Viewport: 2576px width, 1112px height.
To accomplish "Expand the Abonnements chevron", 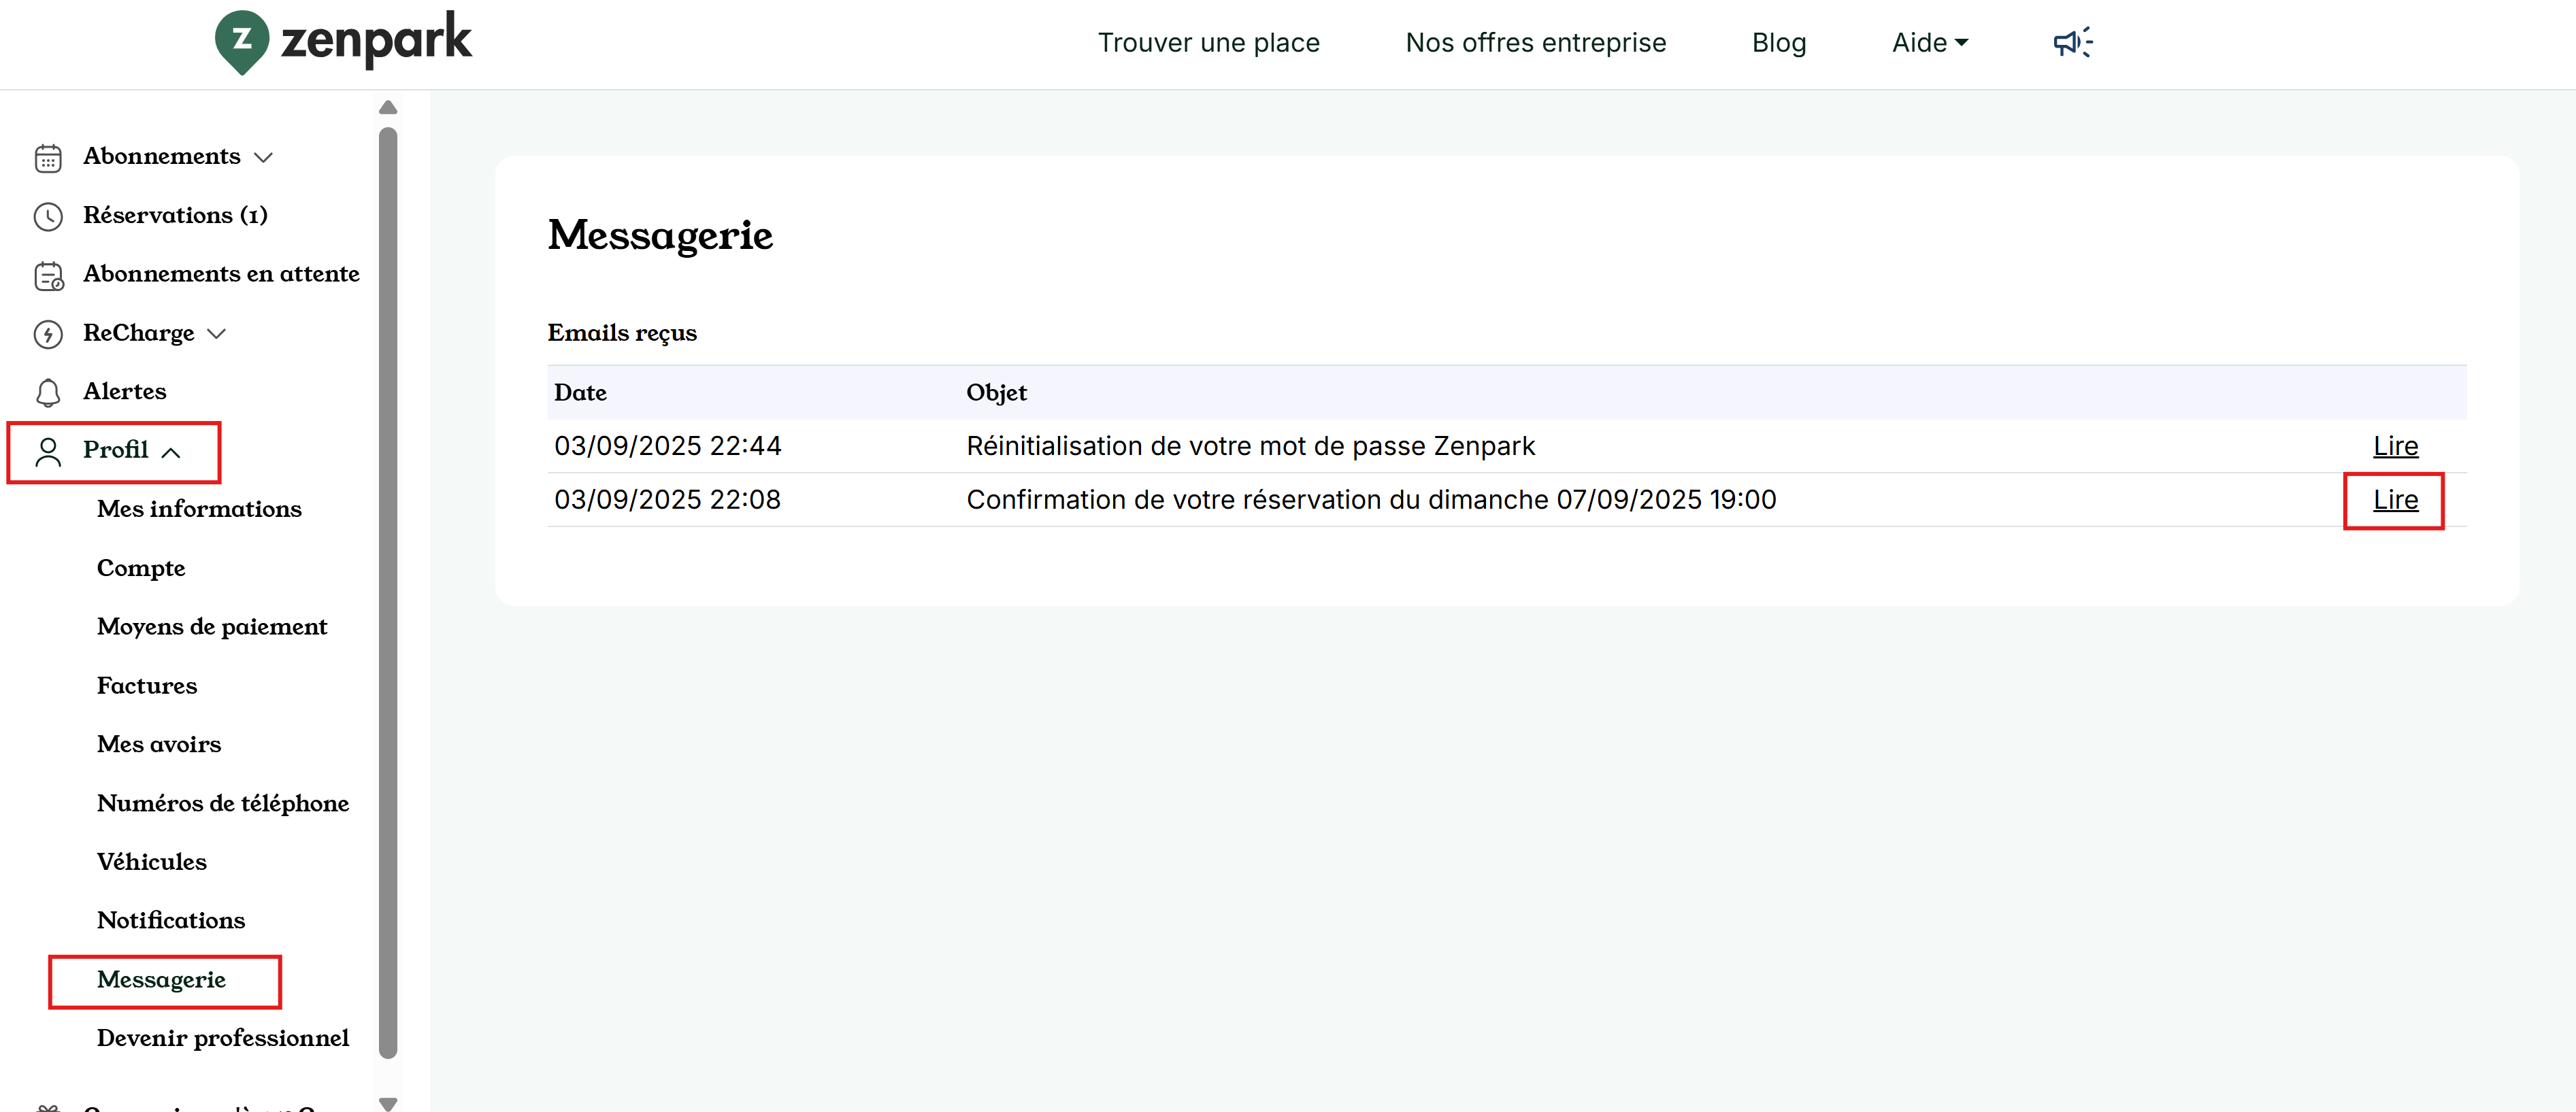I will click(x=263, y=158).
